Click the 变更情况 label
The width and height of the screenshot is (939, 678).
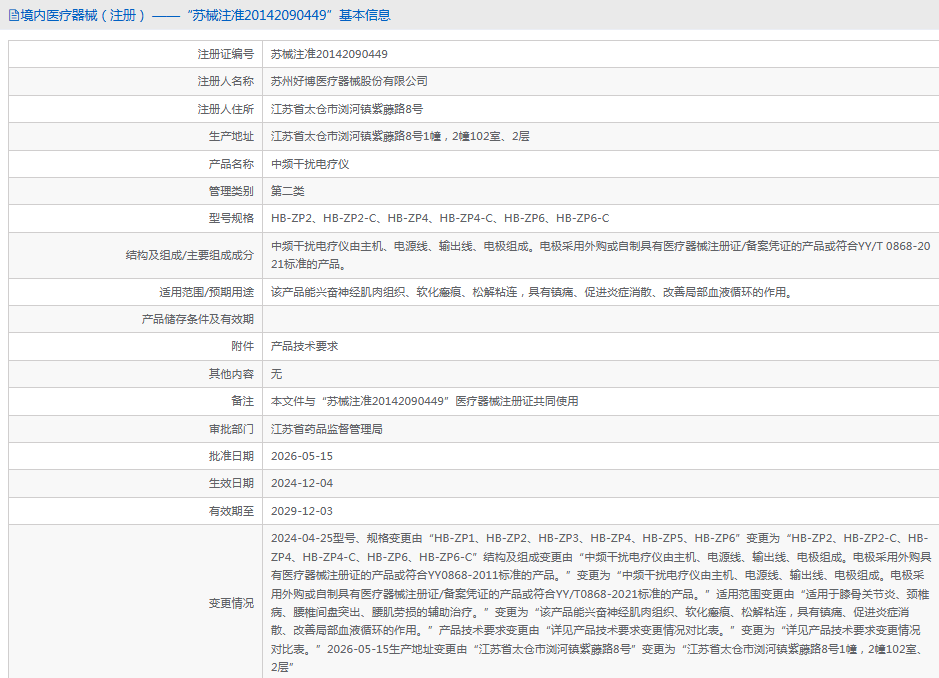pos(231,603)
